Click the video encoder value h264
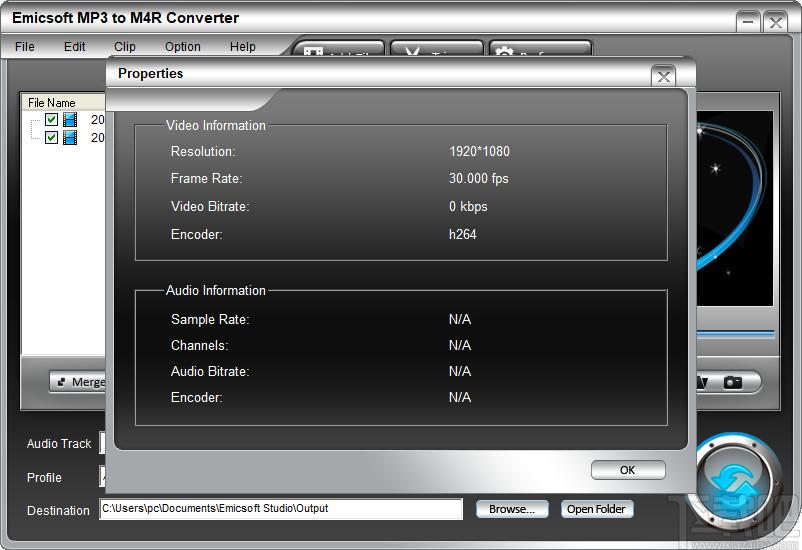Viewport: 802px width, 550px height. (462, 234)
